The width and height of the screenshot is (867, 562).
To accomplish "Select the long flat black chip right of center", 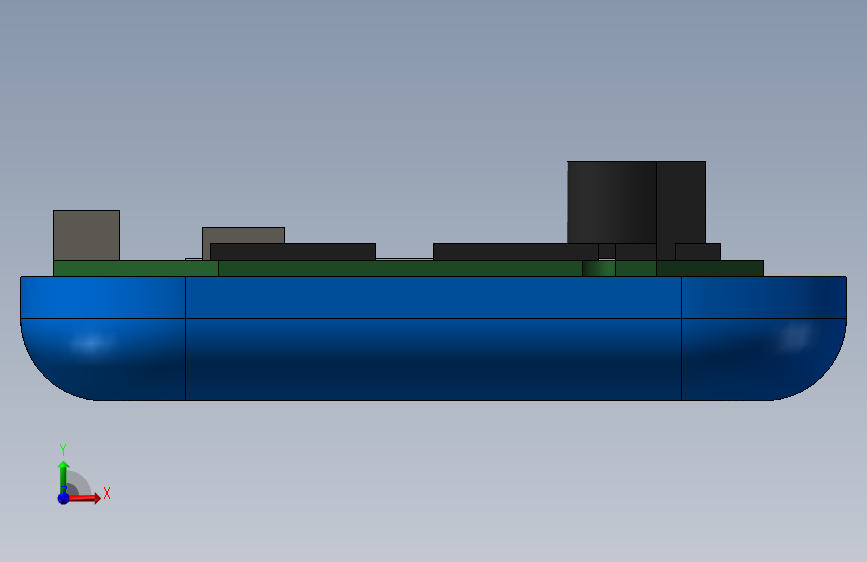I will [515, 252].
